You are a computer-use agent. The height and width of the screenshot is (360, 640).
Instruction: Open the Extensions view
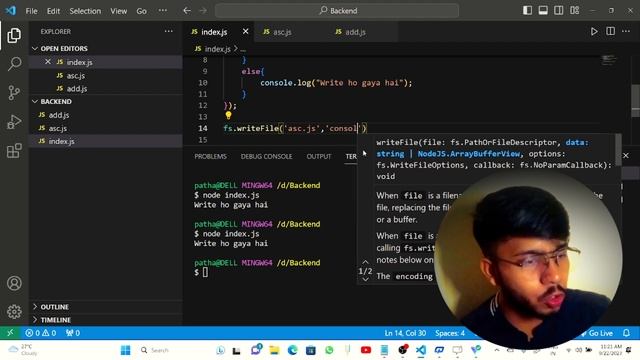coord(14,151)
